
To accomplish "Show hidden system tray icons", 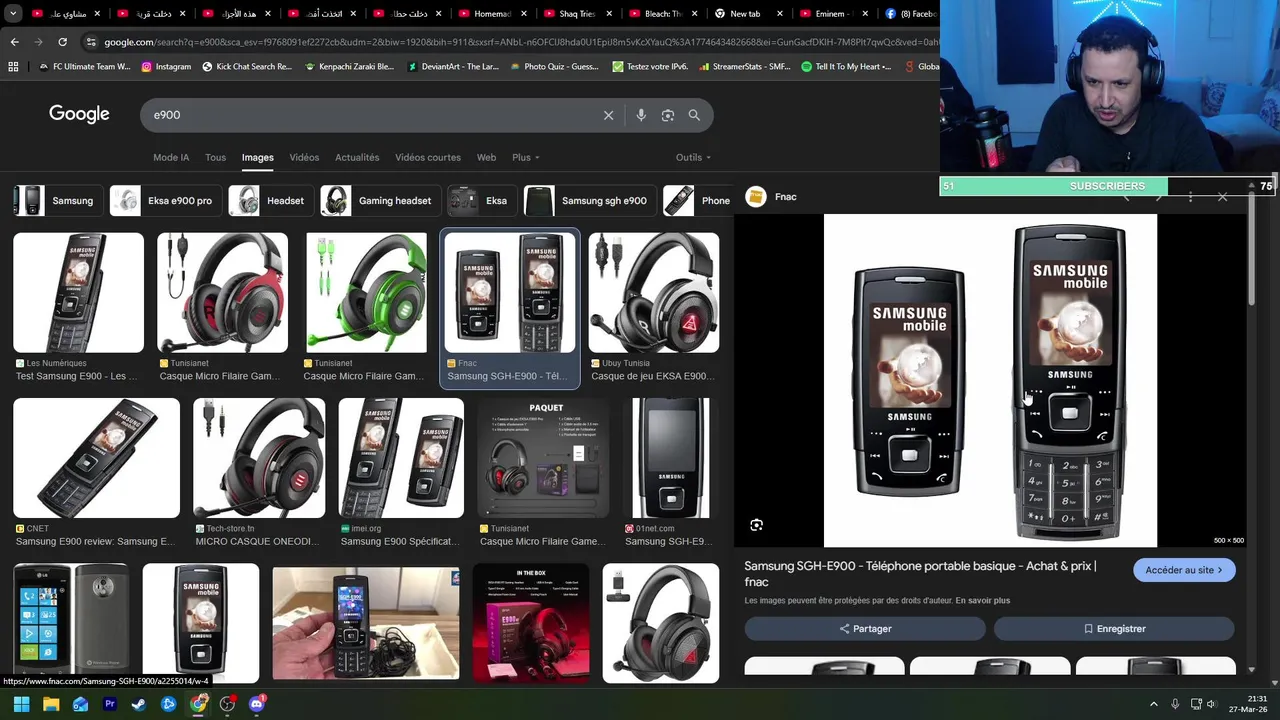I will (1153, 704).
